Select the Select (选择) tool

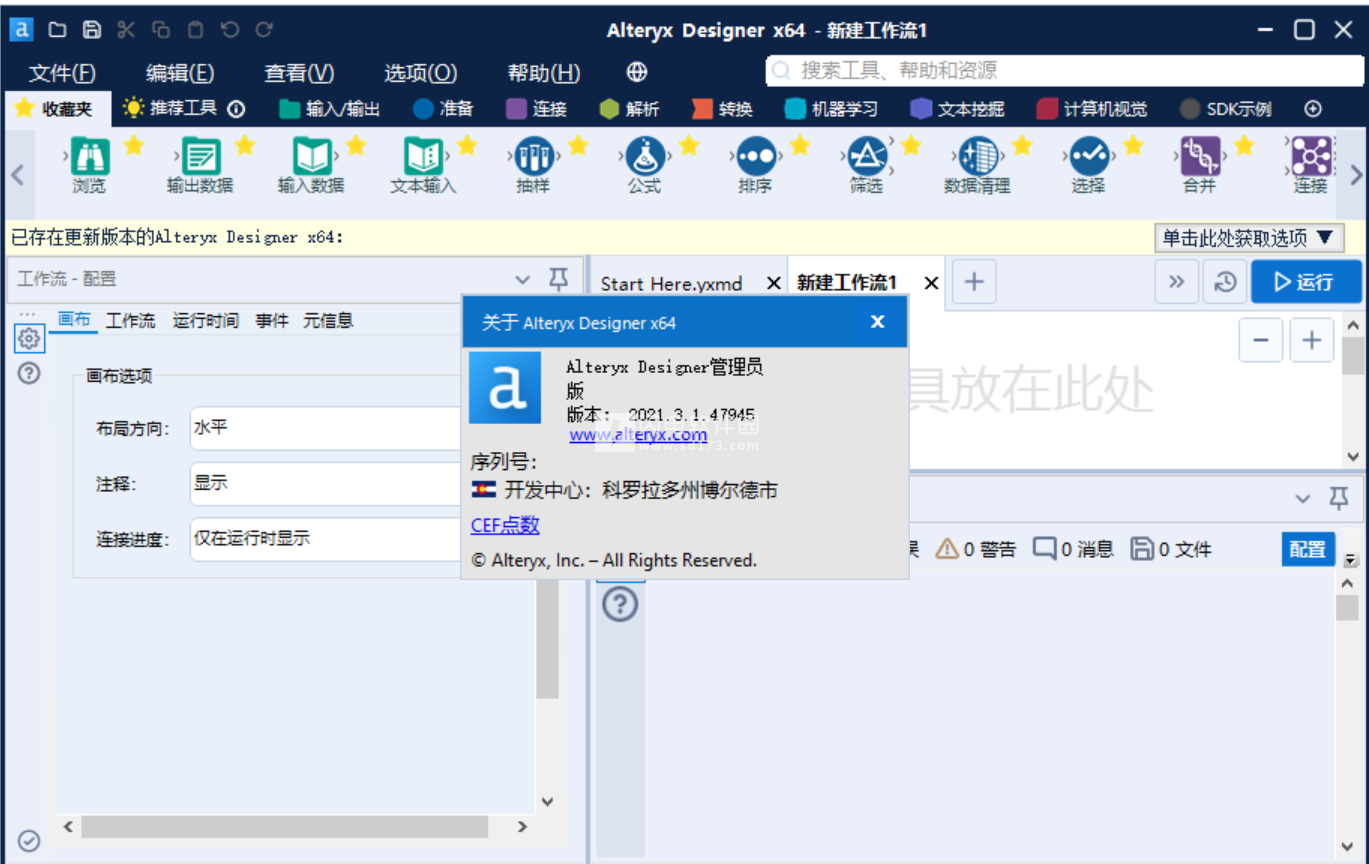click(x=1089, y=158)
